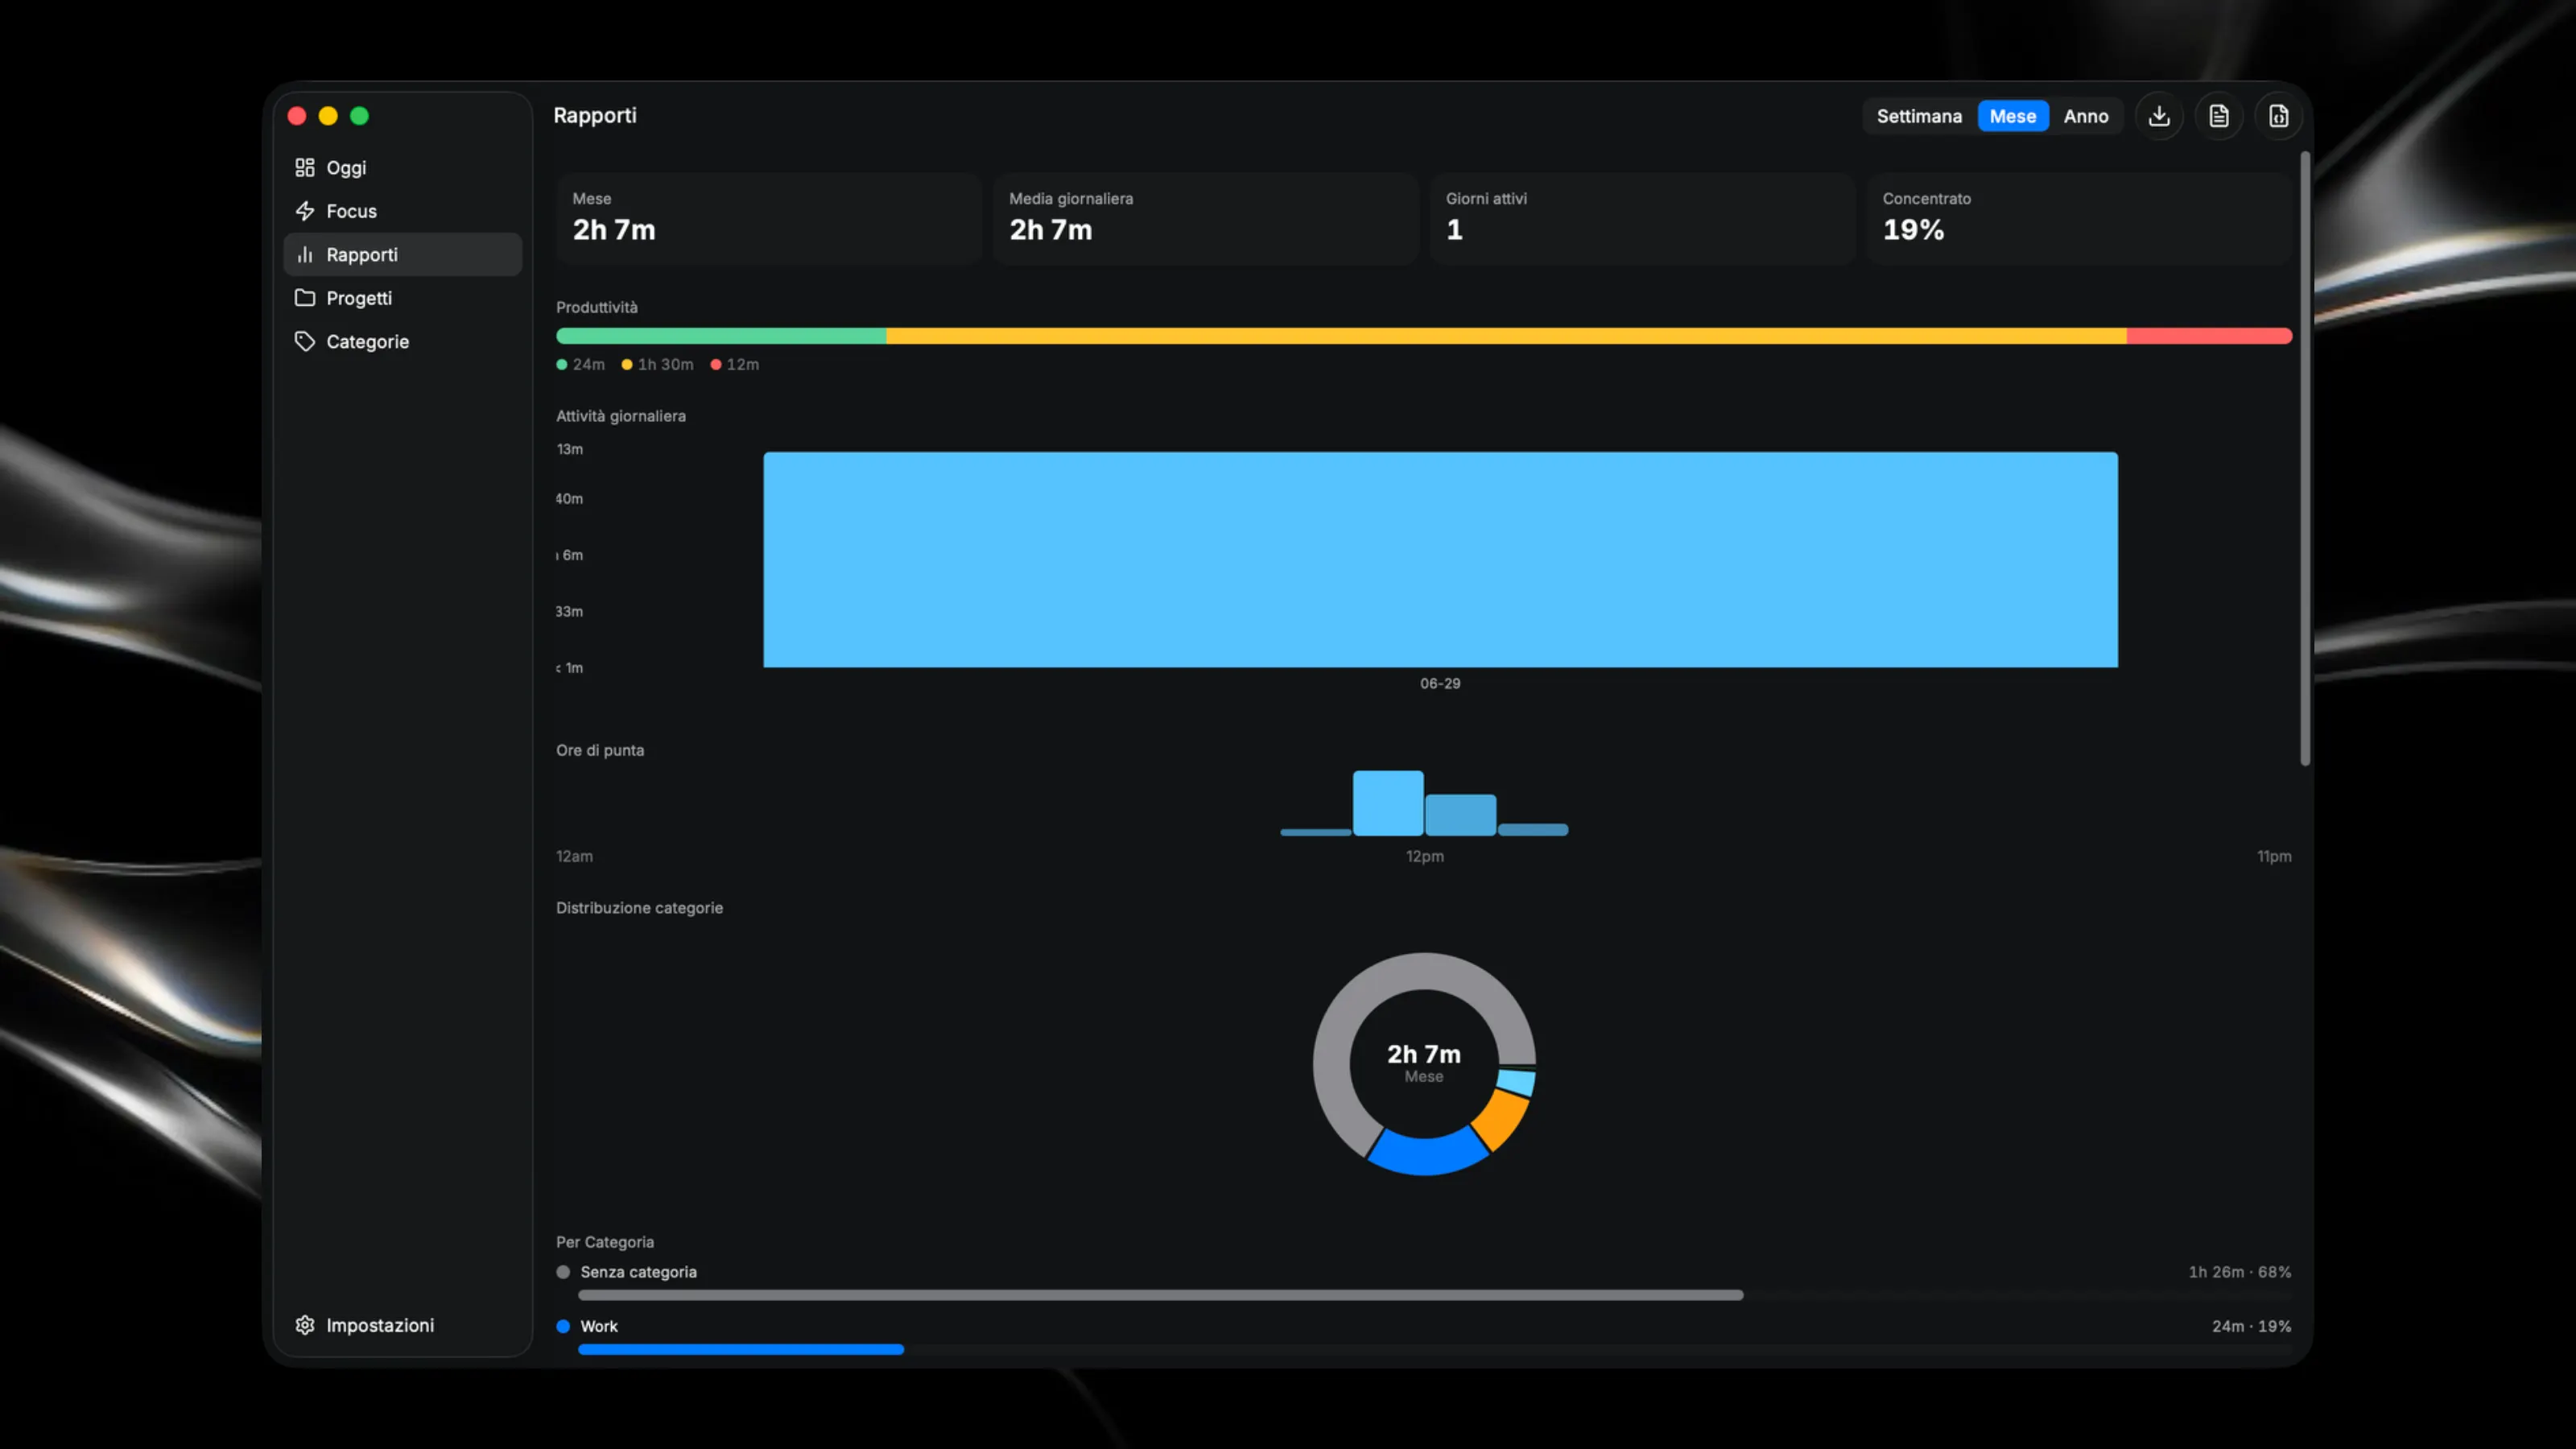Image resolution: width=2576 pixels, height=1449 pixels.
Task: Click the 'Ore di punta' heading
Action: pos(600,750)
